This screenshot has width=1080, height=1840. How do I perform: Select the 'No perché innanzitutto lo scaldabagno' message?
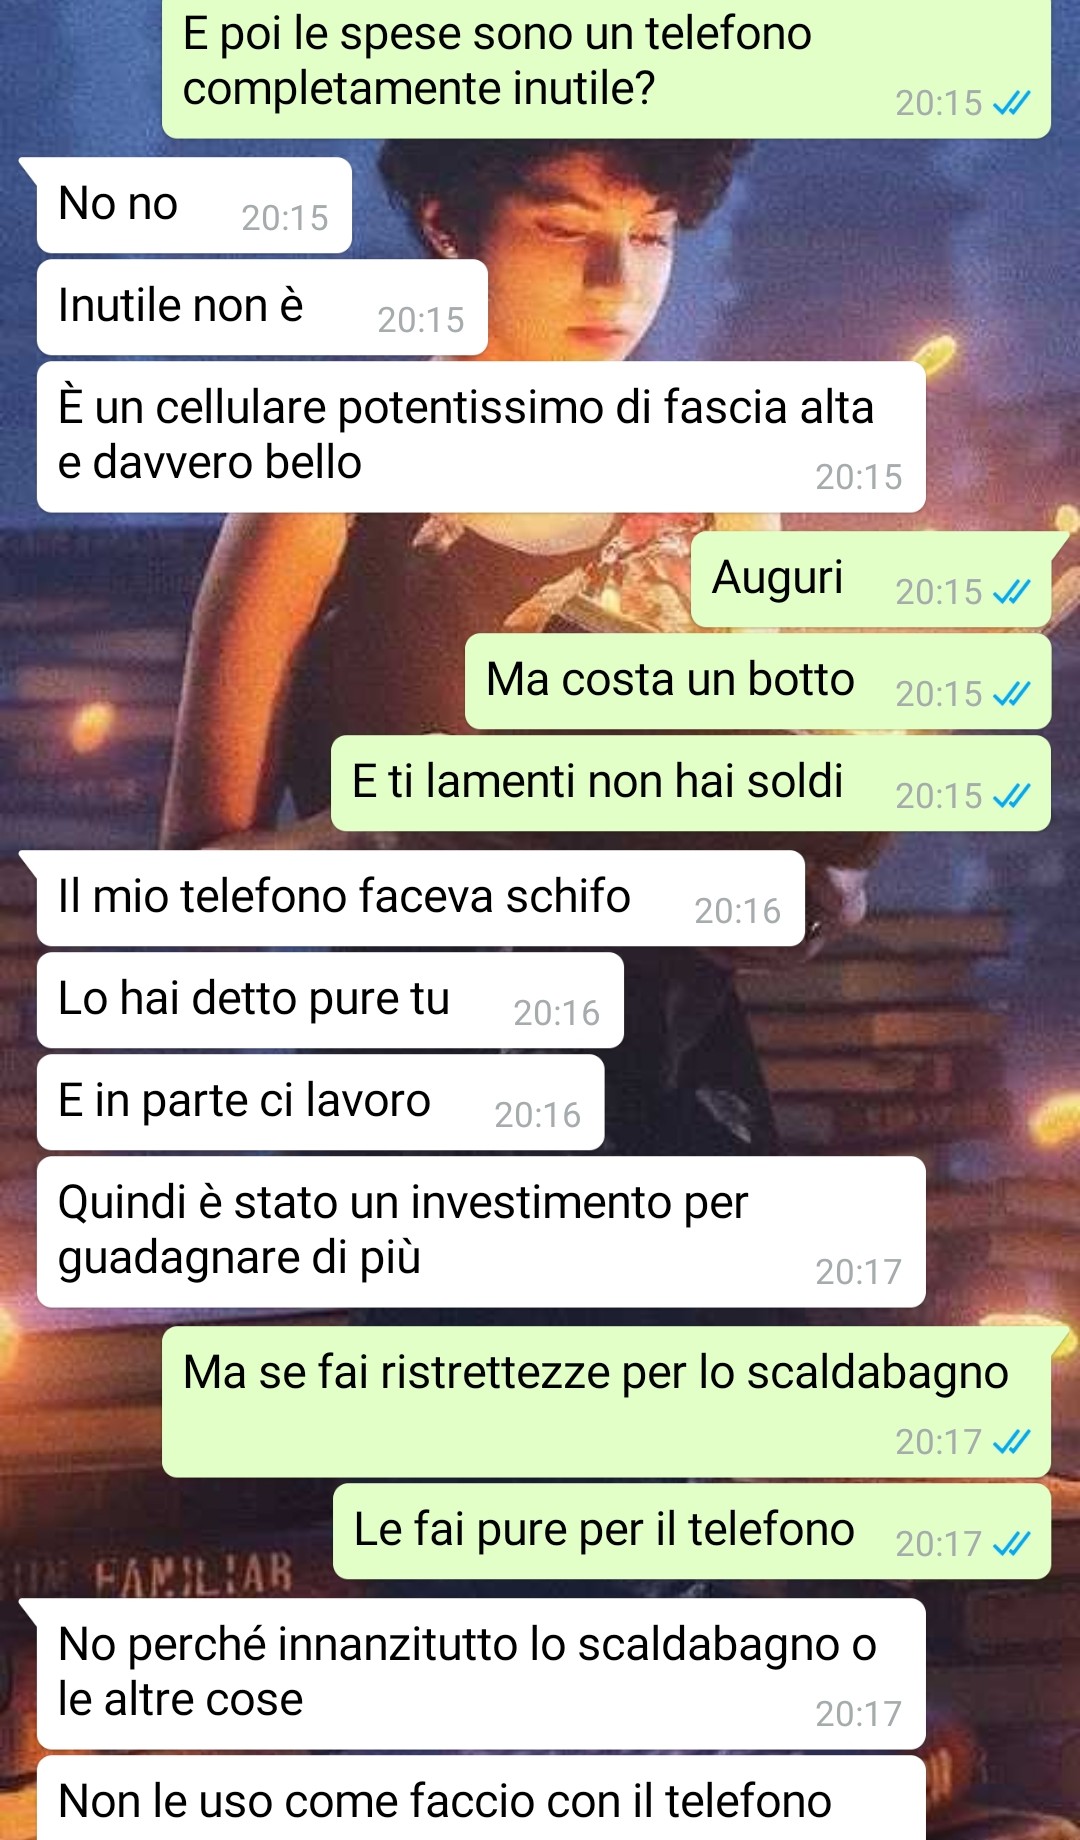point(481,1674)
